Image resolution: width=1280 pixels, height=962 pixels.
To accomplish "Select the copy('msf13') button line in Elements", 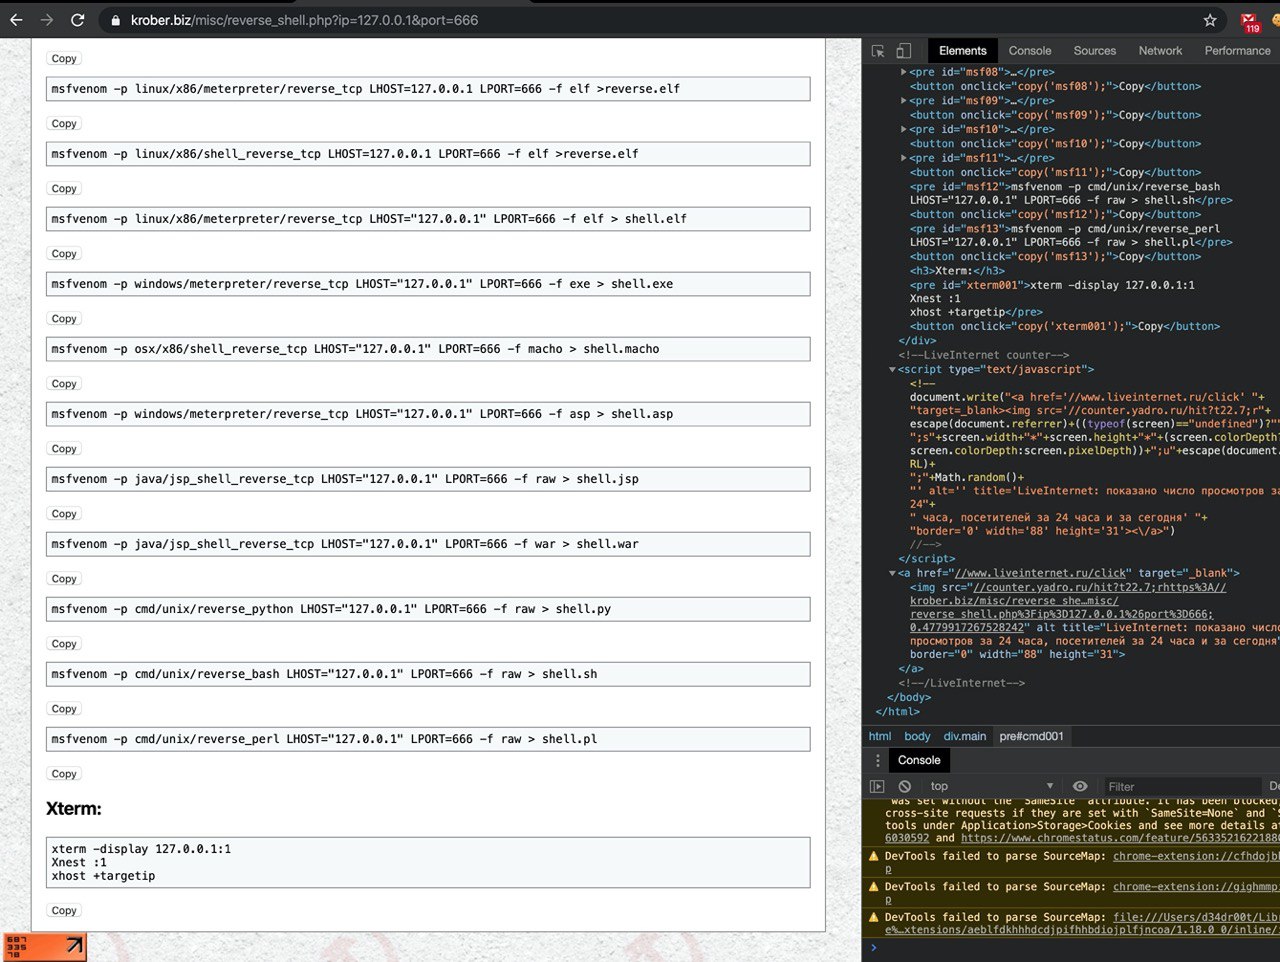I will click(x=1056, y=257).
